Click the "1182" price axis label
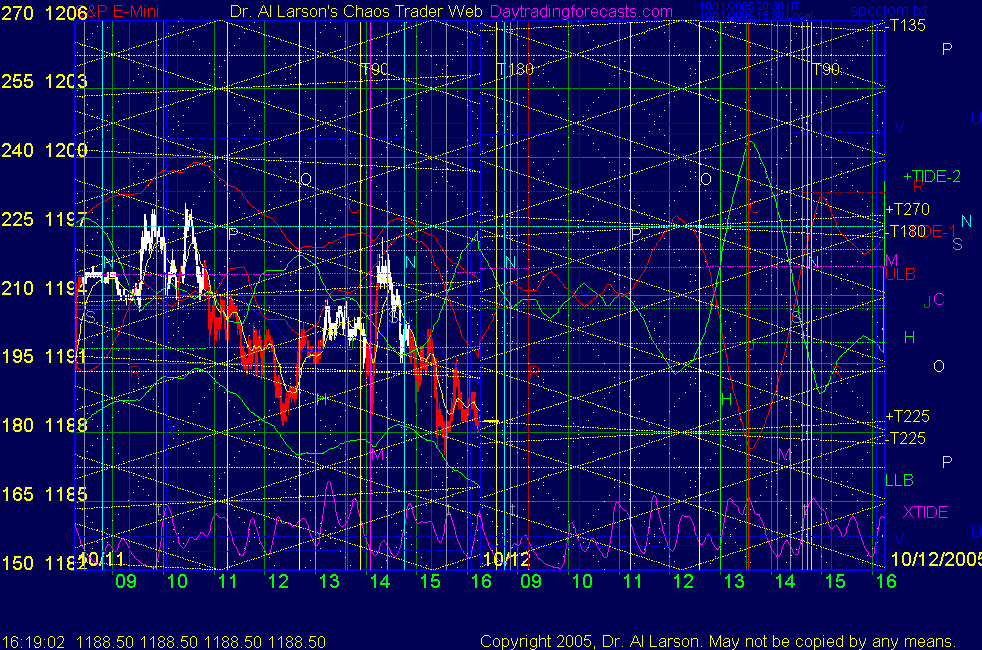Image resolution: width=982 pixels, height=650 pixels. (x=66, y=563)
